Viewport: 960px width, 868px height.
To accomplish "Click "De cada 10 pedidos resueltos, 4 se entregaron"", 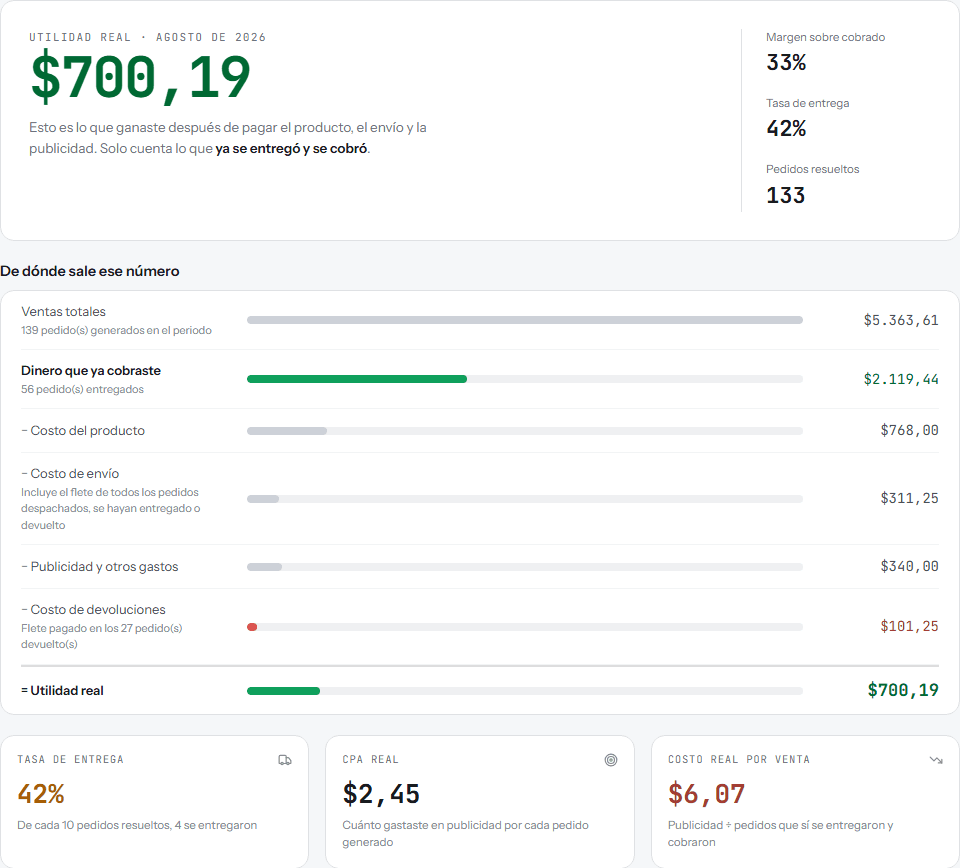I will coord(137,825).
